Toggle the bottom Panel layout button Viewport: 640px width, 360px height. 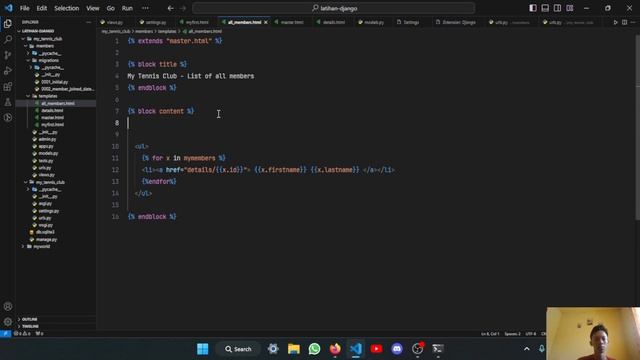coord(545,8)
